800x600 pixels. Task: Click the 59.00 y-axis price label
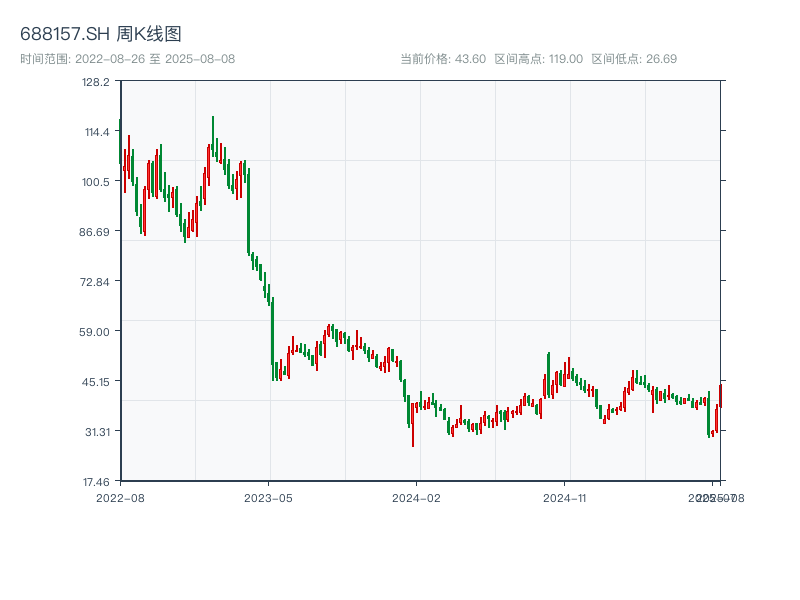[x=96, y=332]
